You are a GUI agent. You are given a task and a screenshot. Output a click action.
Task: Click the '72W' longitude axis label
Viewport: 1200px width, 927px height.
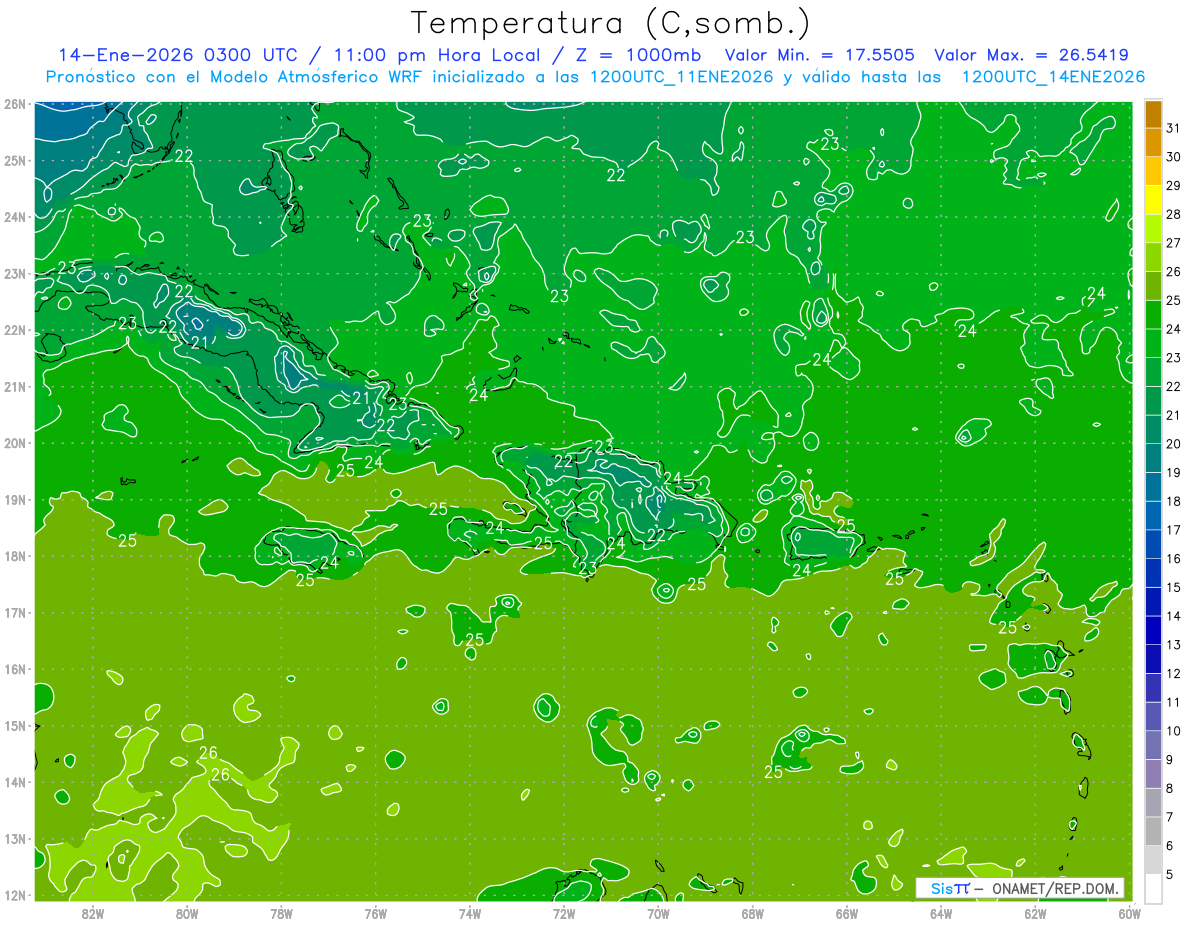pyautogui.click(x=564, y=912)
